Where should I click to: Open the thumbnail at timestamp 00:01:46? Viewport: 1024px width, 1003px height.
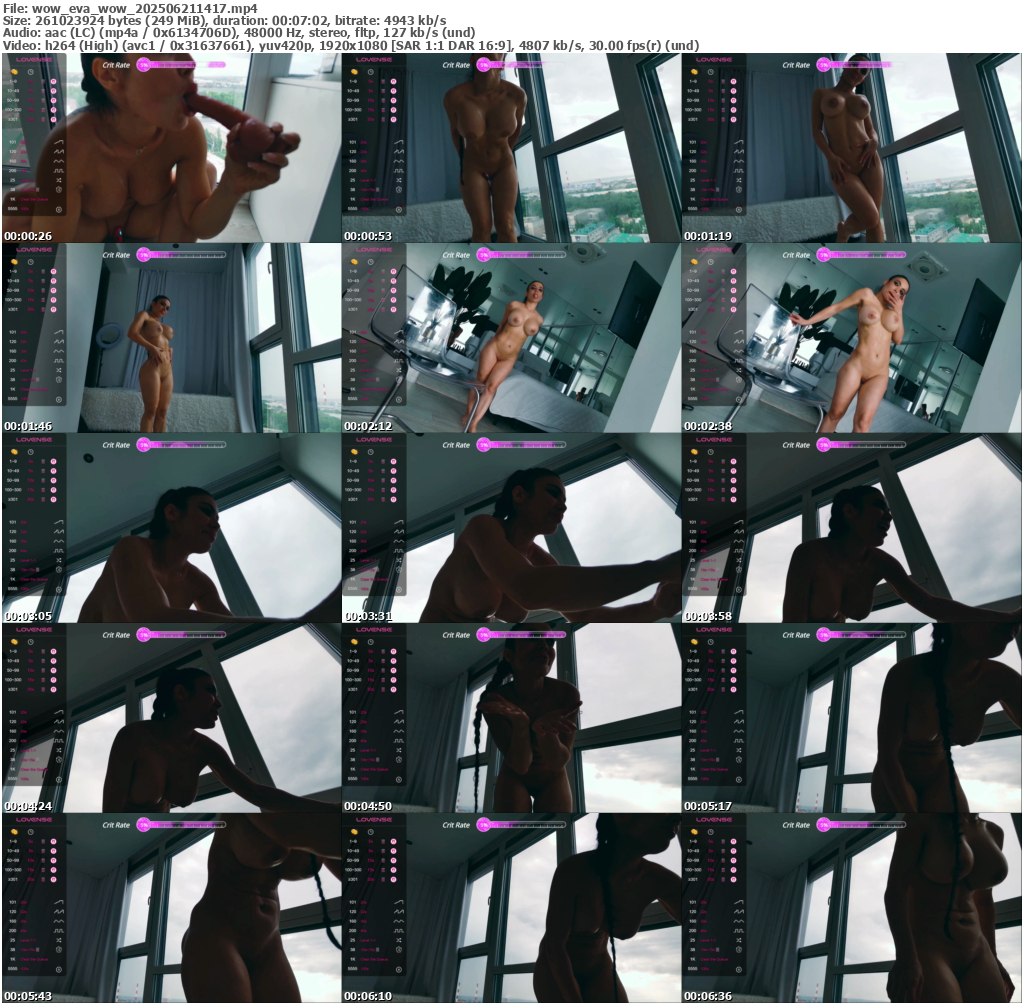pyautogui.click(x=171, y=338)
